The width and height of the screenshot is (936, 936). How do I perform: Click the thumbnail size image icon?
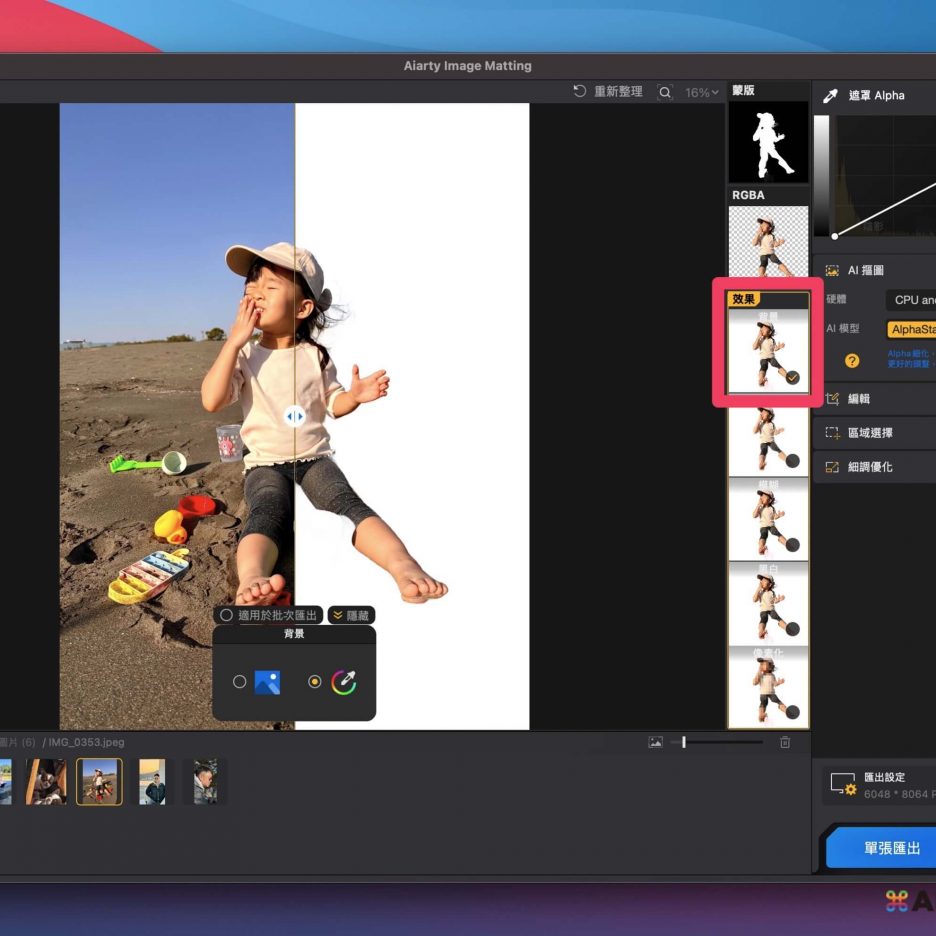(x=655, y=742)
